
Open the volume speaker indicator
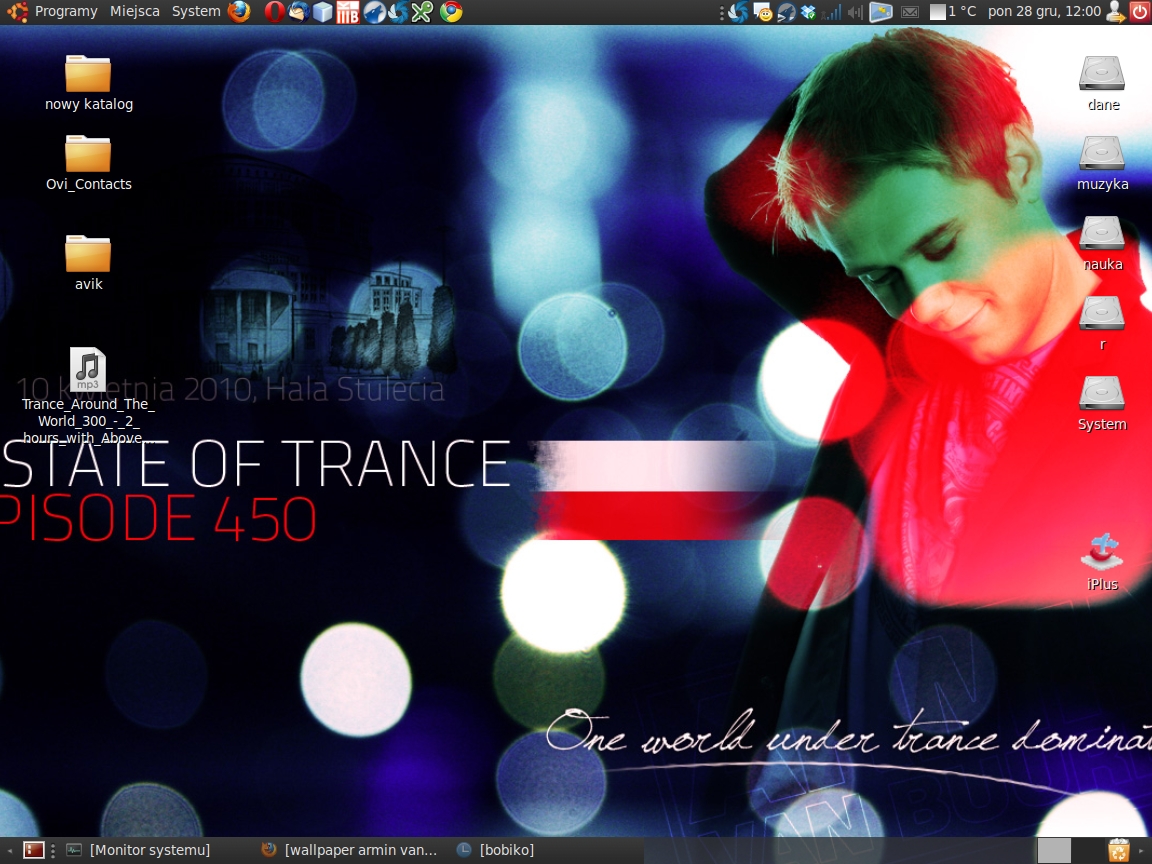coord(854,12)
